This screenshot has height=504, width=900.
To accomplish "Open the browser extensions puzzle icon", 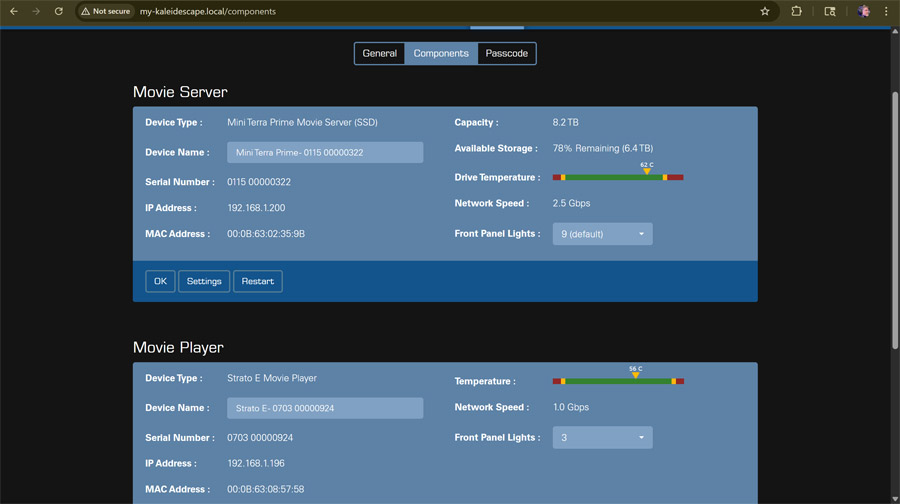I will [796, 11].
